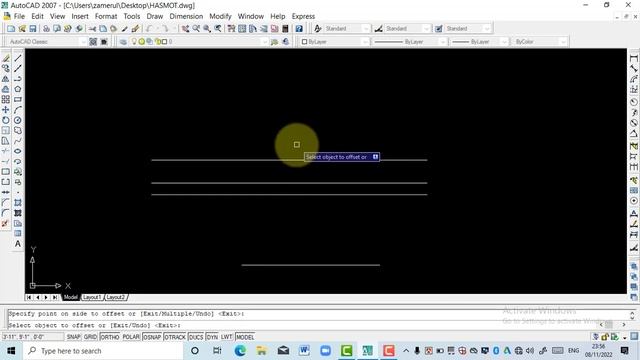Expand the color control ByLayer dropdown
Viewport: 640px width, 360px height.
[365, 42]
